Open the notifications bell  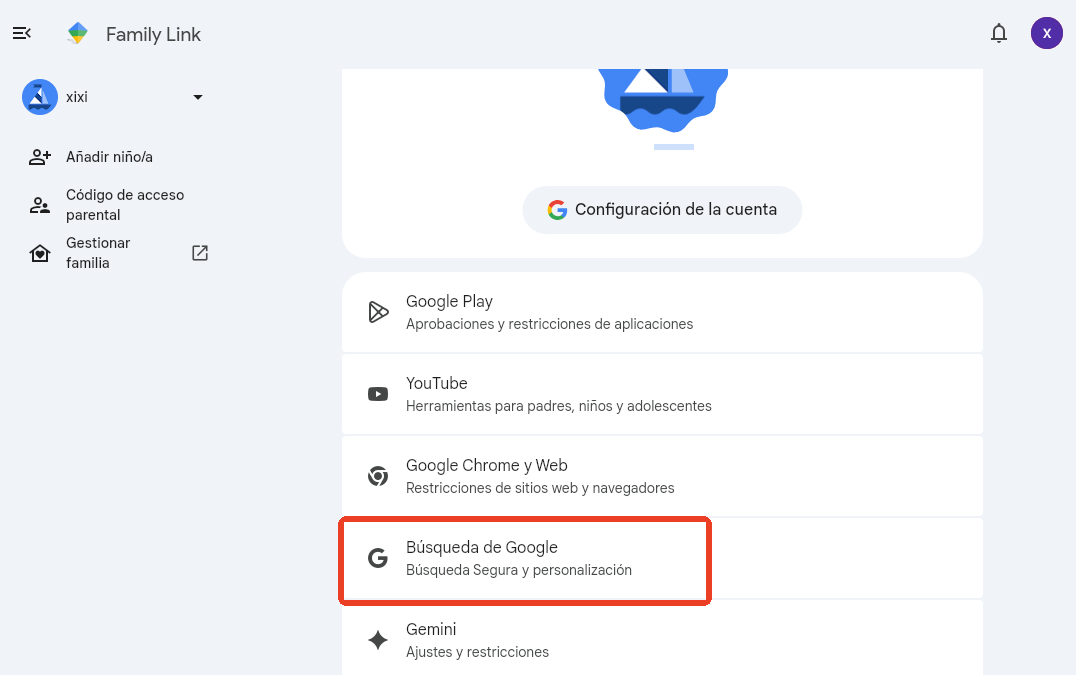998,33
